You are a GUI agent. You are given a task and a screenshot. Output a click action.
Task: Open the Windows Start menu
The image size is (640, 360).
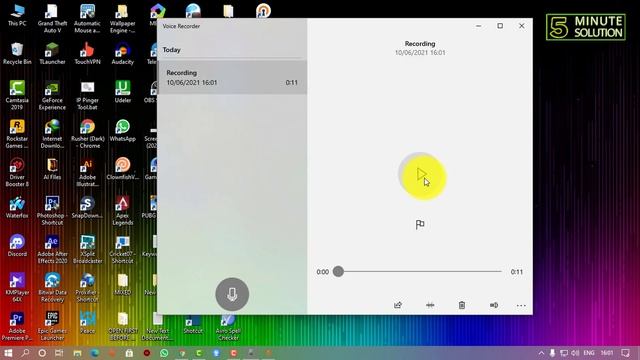pos(8,353)
